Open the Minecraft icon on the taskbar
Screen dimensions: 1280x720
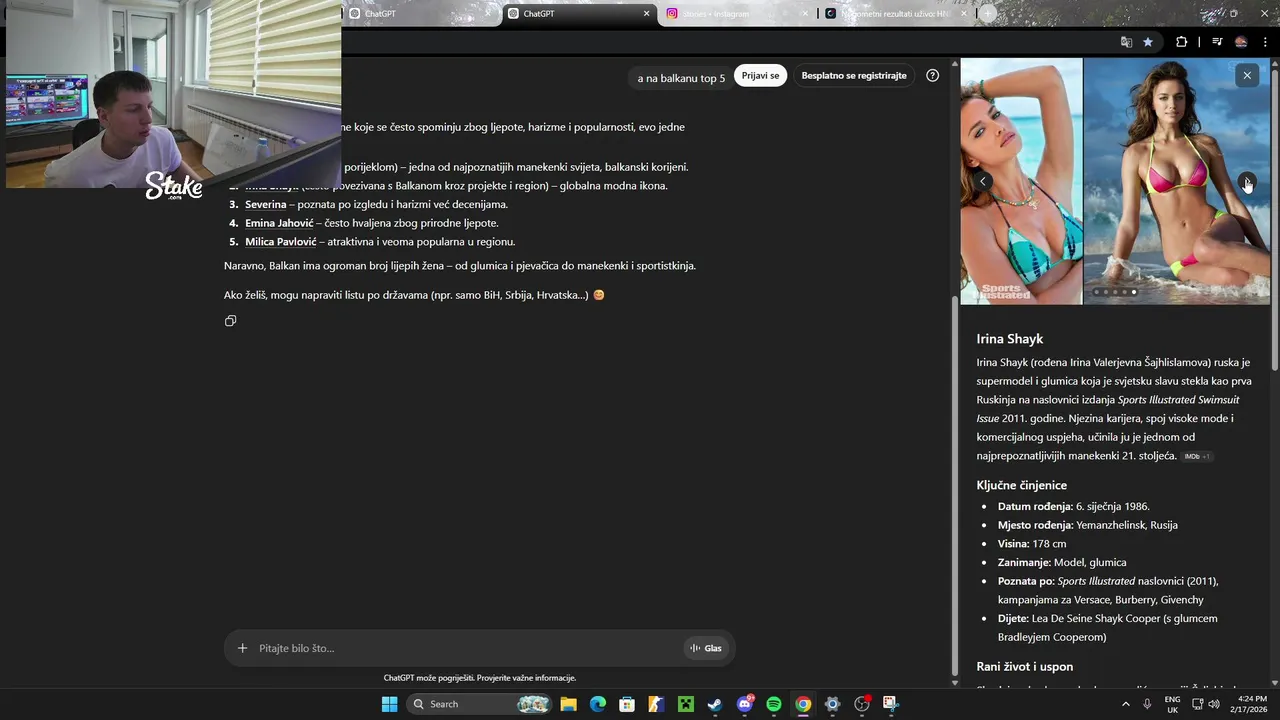686,704
